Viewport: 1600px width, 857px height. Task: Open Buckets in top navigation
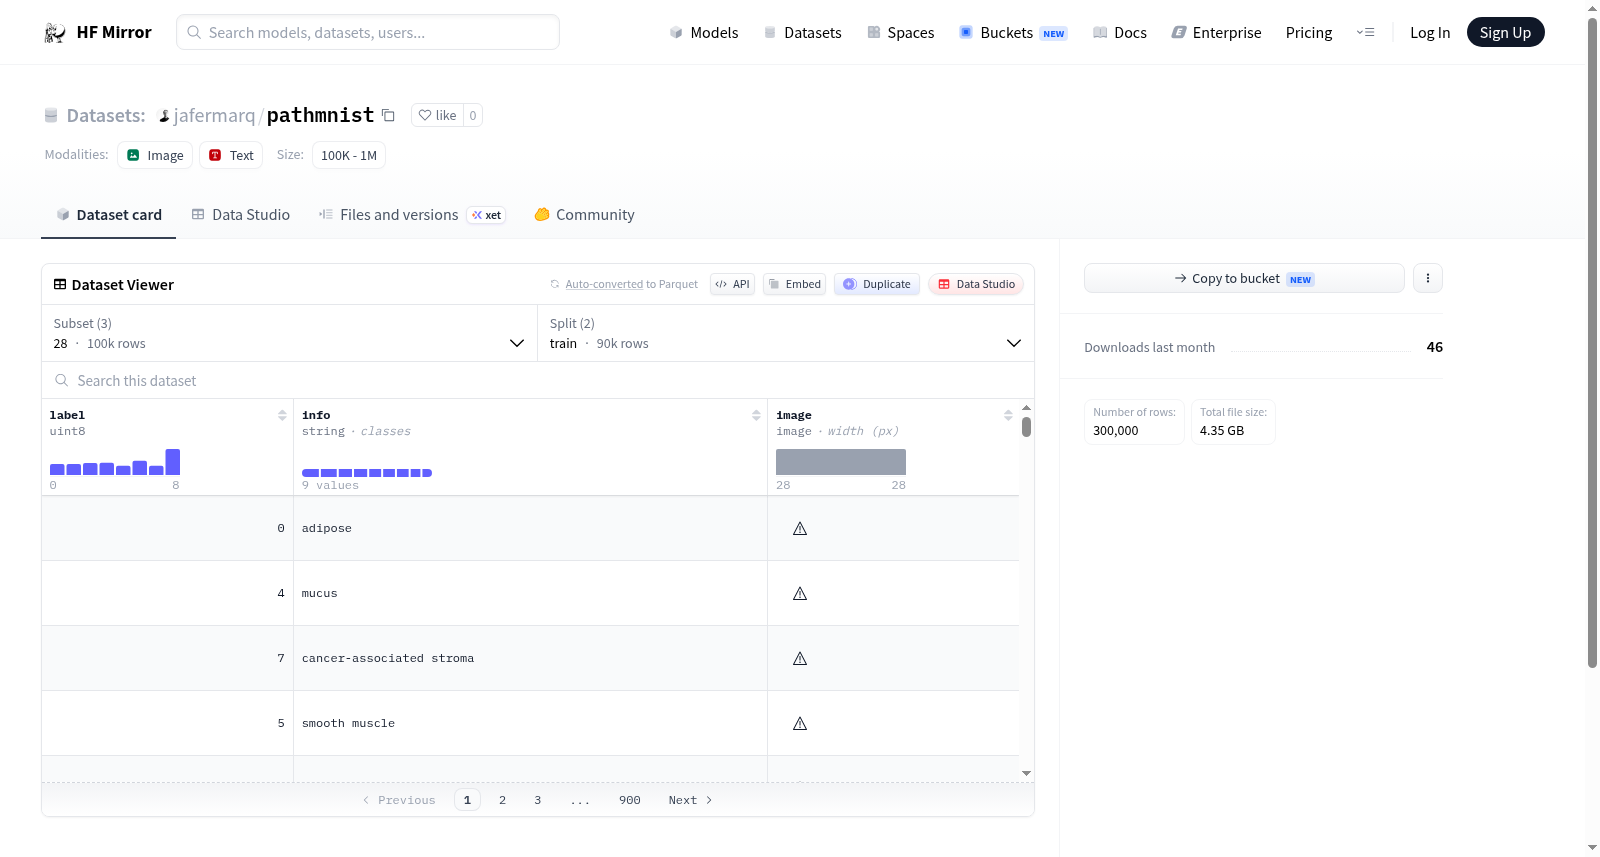coord(1013,33)
